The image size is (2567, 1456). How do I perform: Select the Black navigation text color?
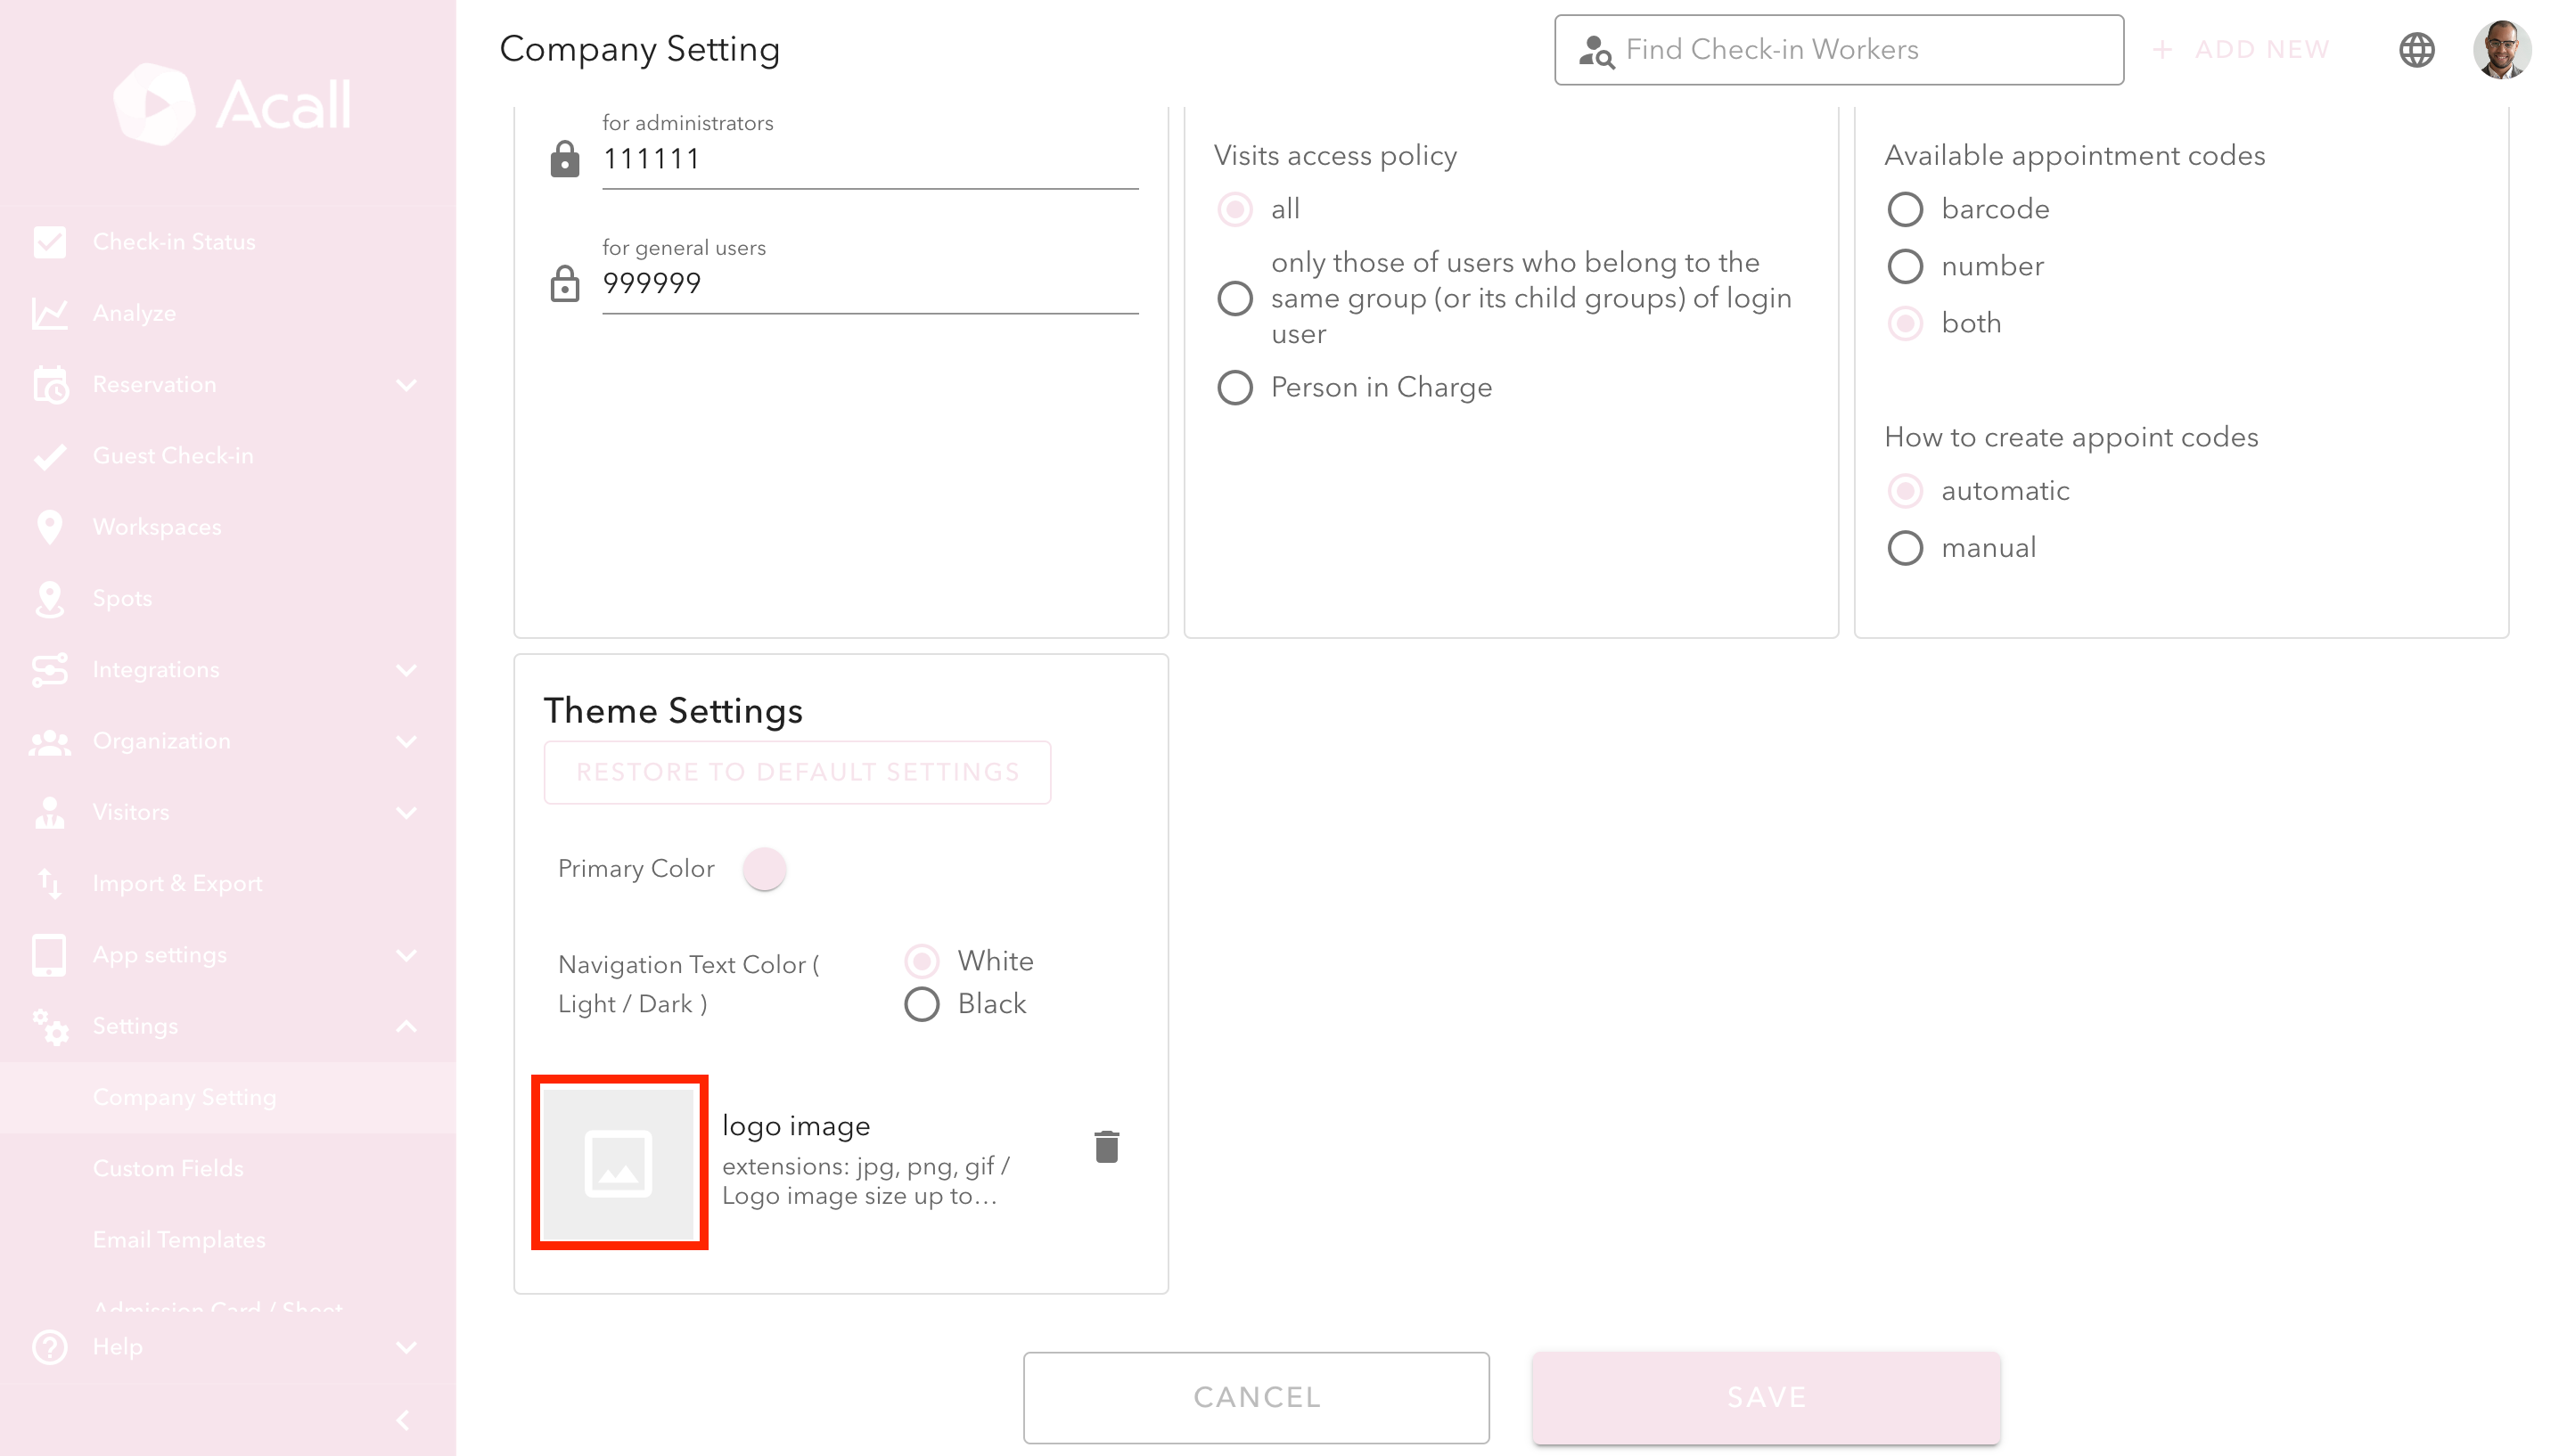(921, 1004)
